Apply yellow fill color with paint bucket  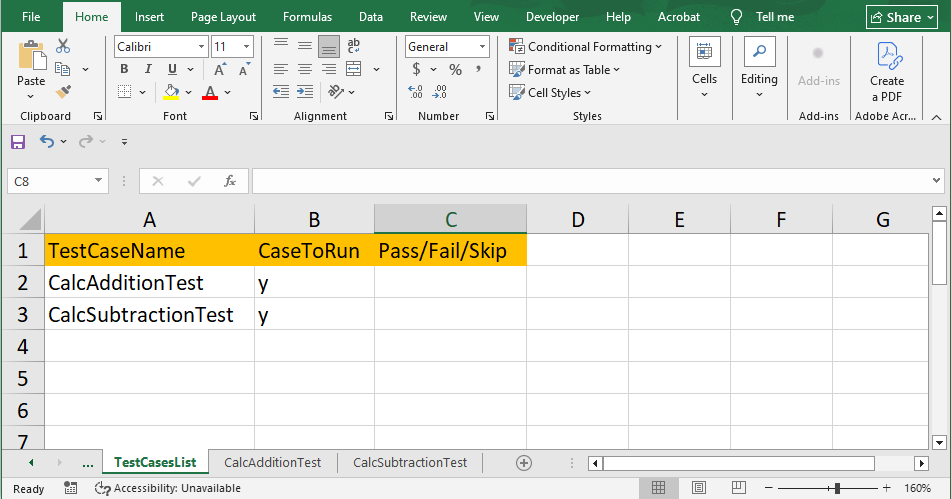[172, 92]
